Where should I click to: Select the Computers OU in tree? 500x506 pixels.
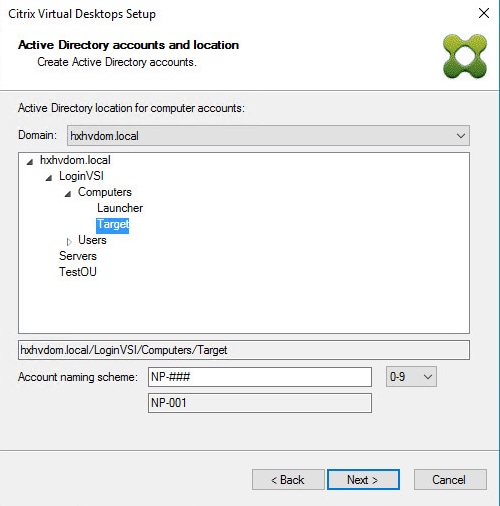[x=105, y=192]
